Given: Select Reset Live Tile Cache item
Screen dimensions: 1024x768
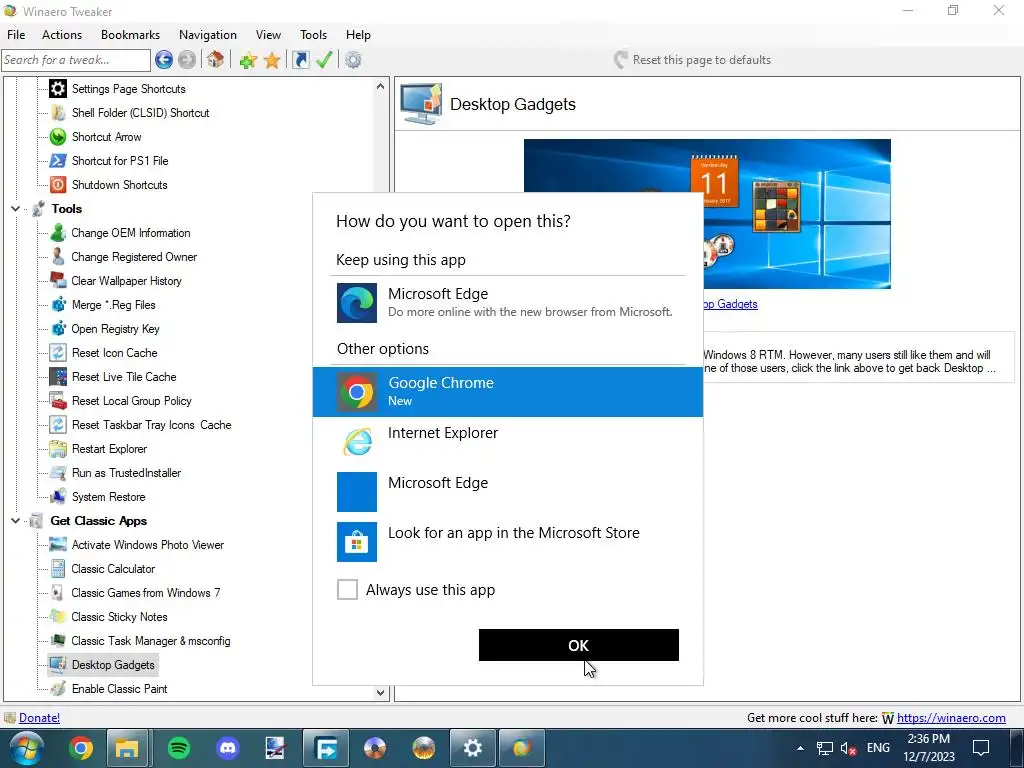Looking at the screenshot, I should click(x=123, y=377).
